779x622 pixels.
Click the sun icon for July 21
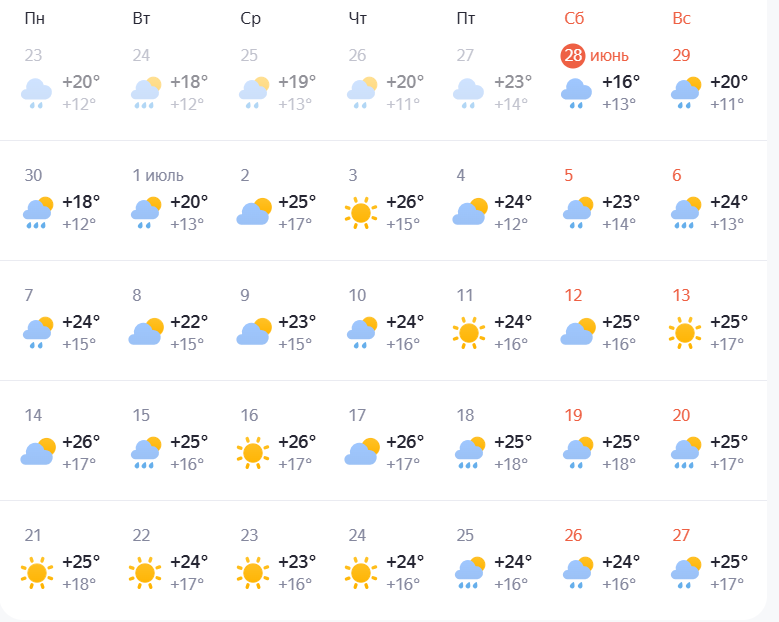click(37, 572)
